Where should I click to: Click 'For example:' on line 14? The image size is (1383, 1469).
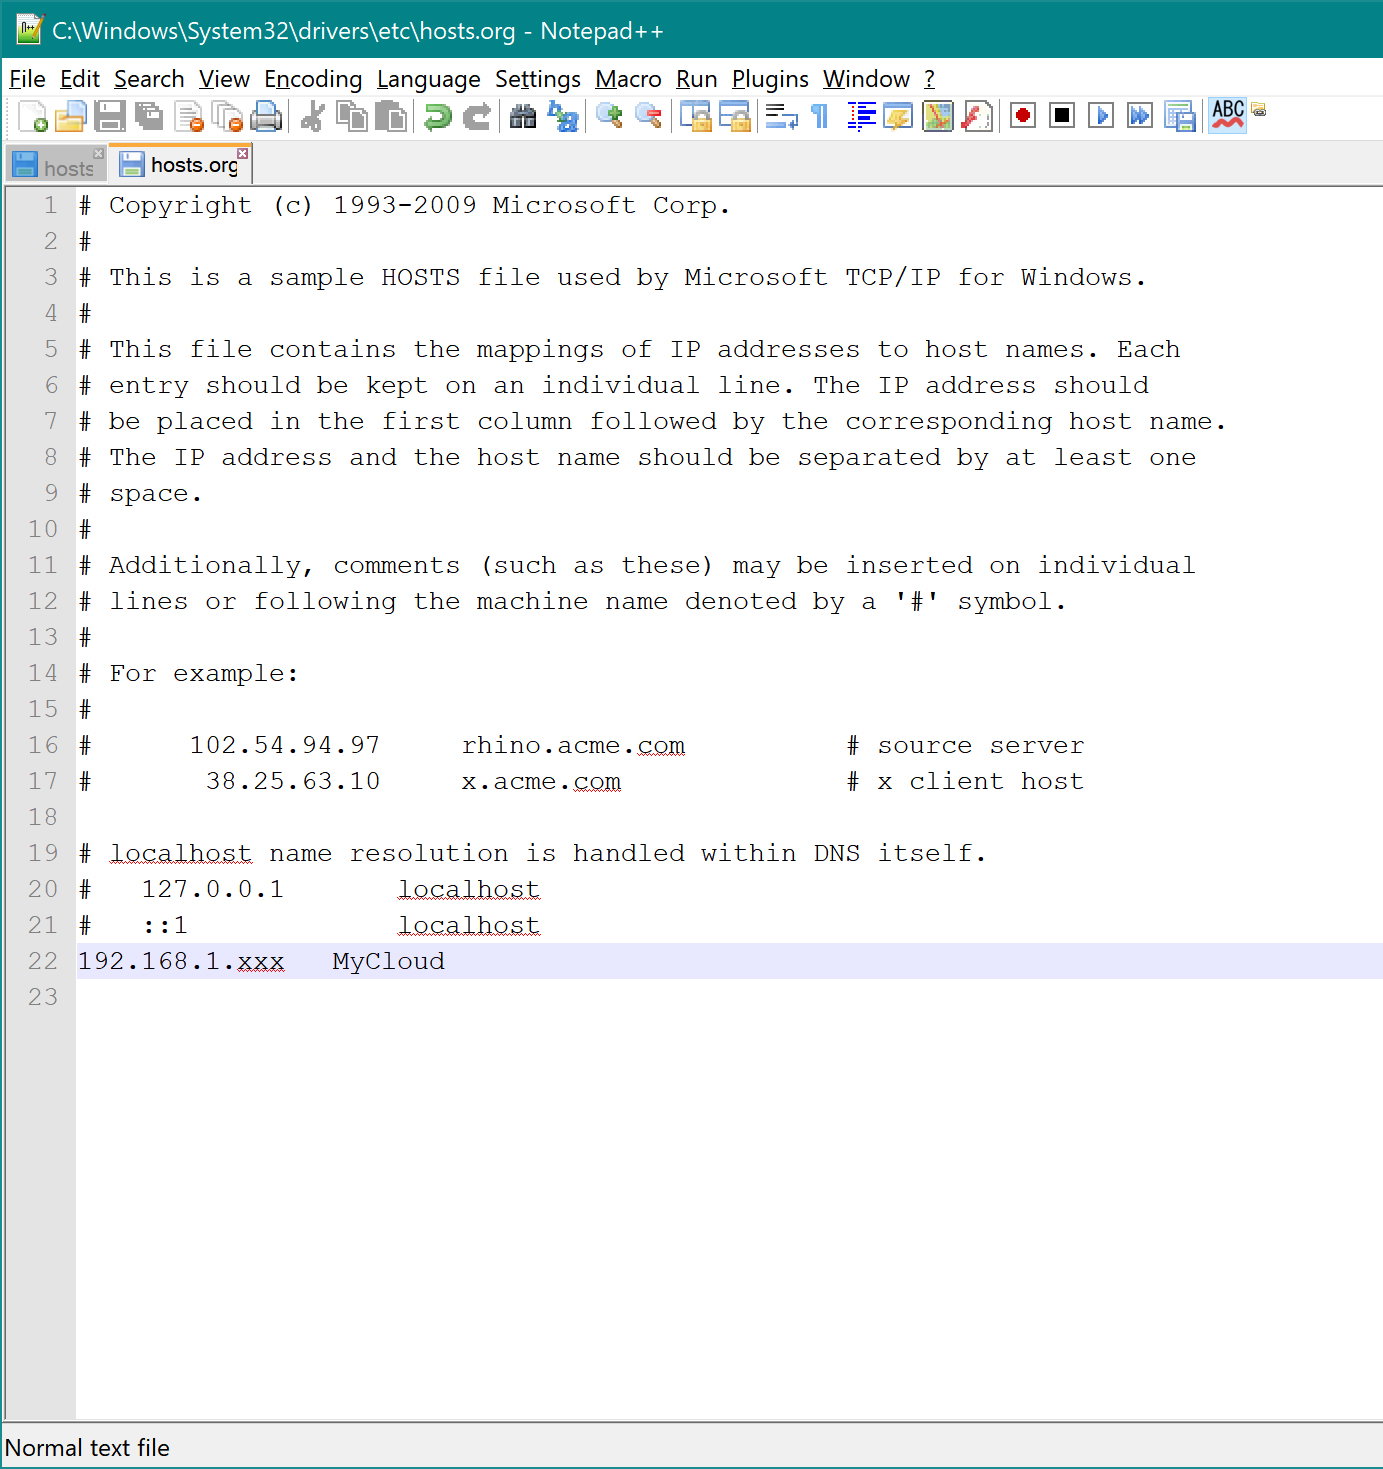[x=204, y=673]
